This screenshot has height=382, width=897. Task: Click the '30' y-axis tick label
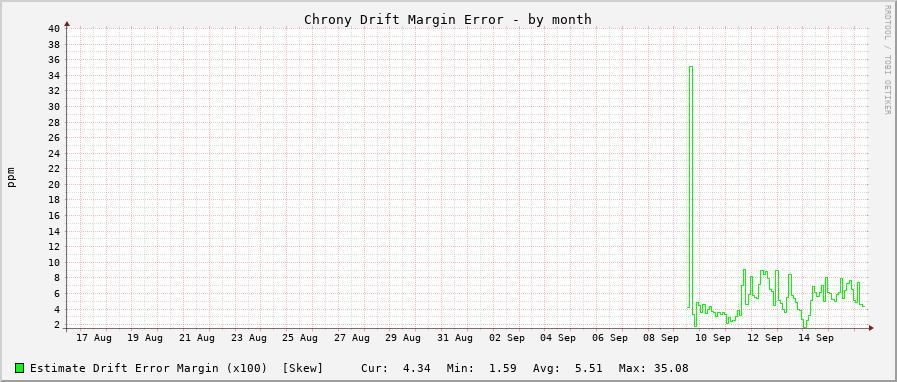(54, 106)
